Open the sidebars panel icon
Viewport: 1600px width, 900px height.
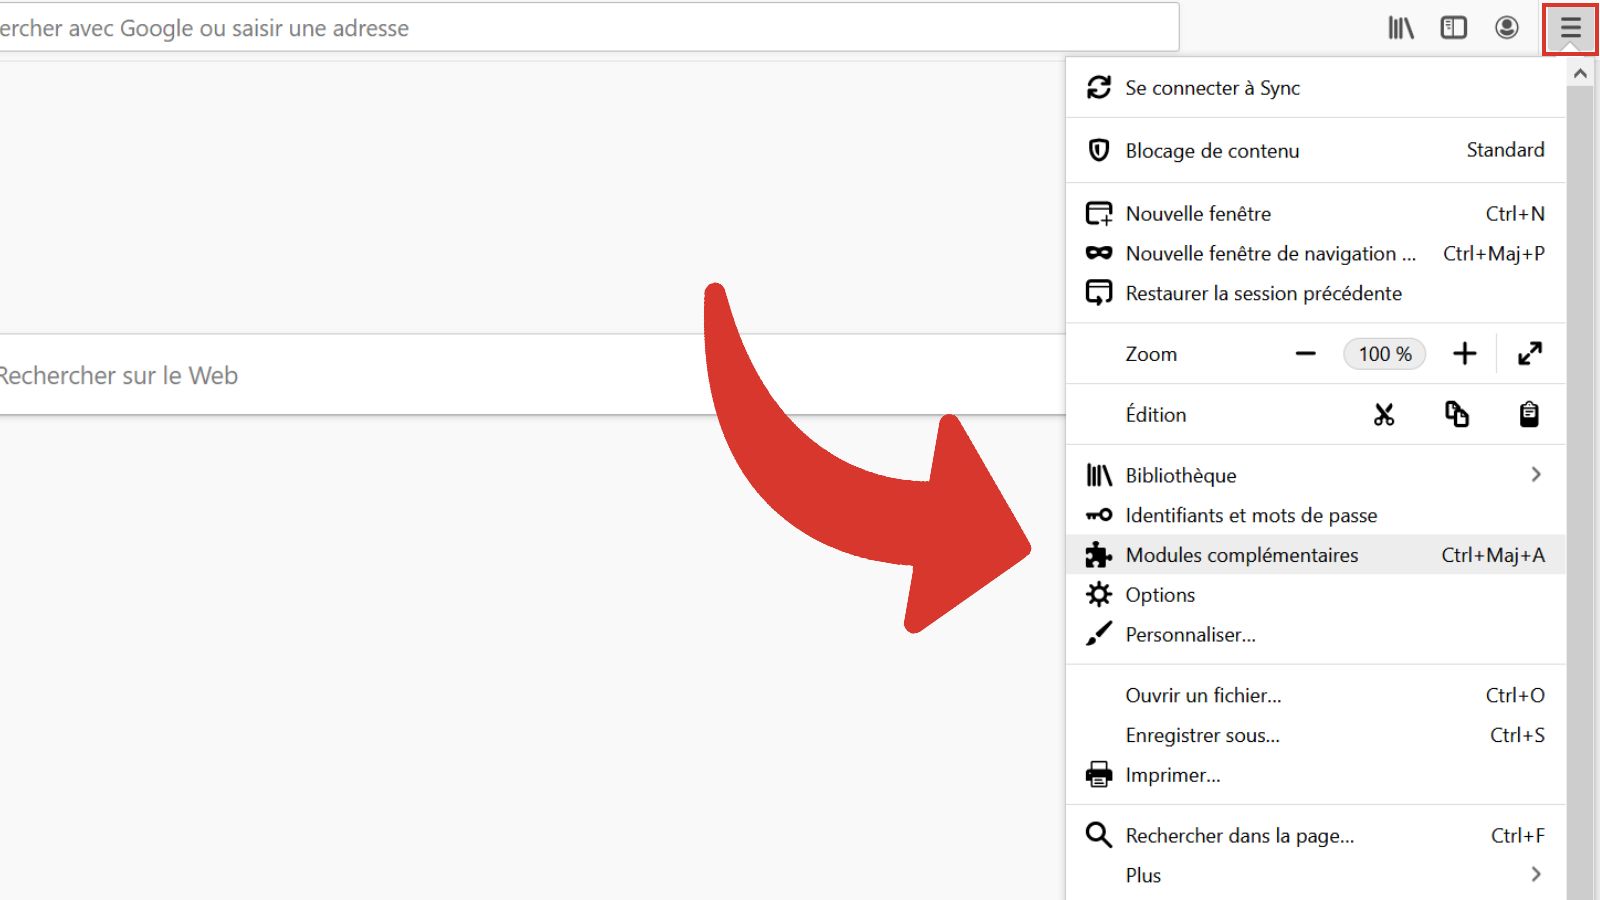coord(1453,27)
